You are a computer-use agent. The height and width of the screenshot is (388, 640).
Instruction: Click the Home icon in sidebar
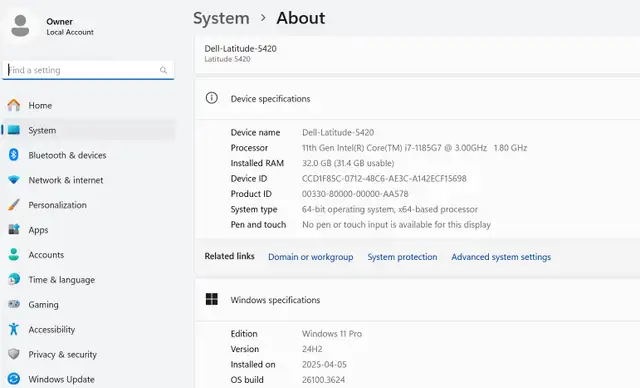click(13, 105)
